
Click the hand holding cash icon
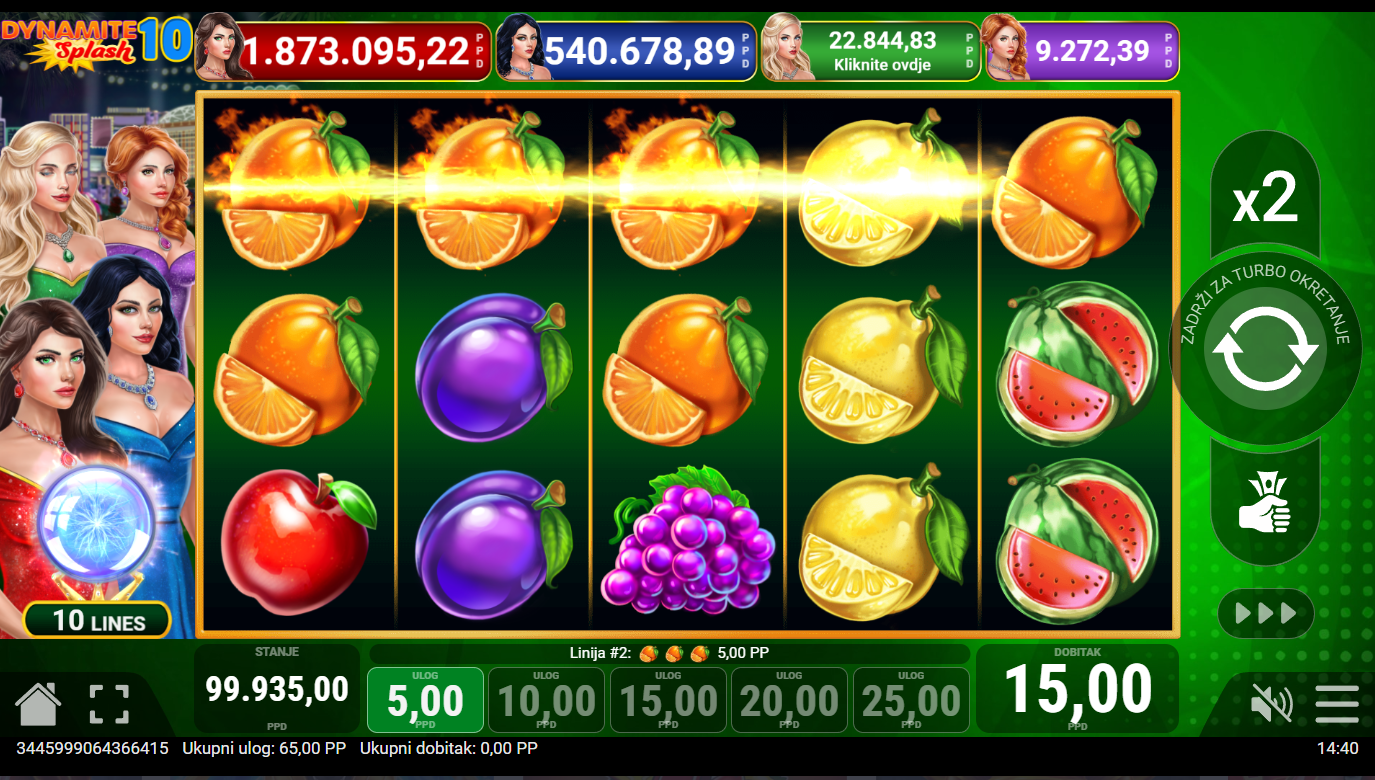pyautogui.click(x=1265, y=503)
